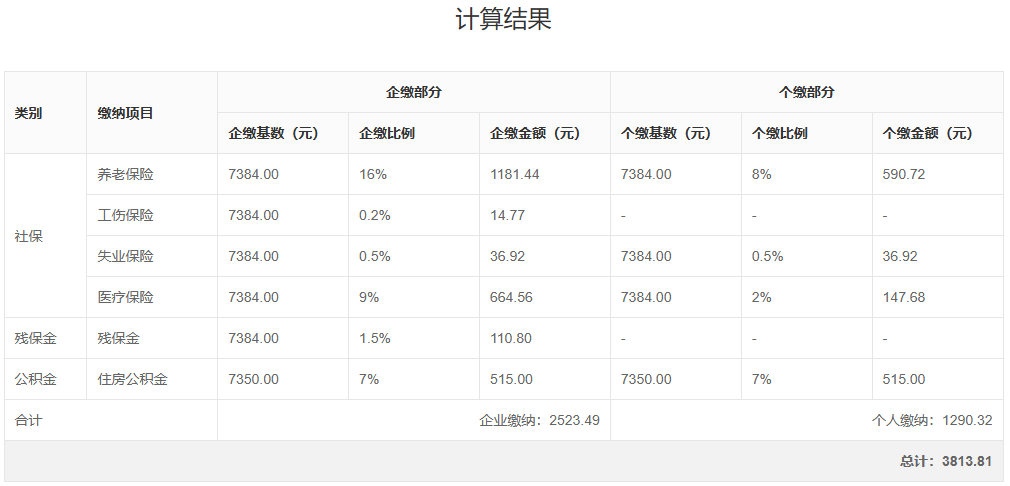Viewport: 1010px width, 486px height.
Task: Click the 失业保险 row label
Action: point(126,257)
